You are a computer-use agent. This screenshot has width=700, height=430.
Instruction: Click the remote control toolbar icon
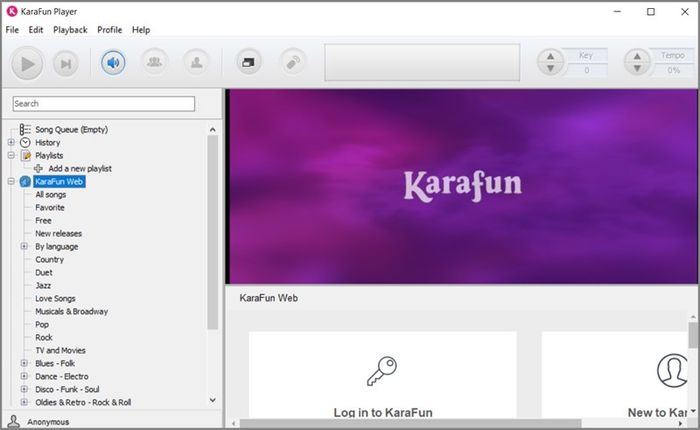293,62
